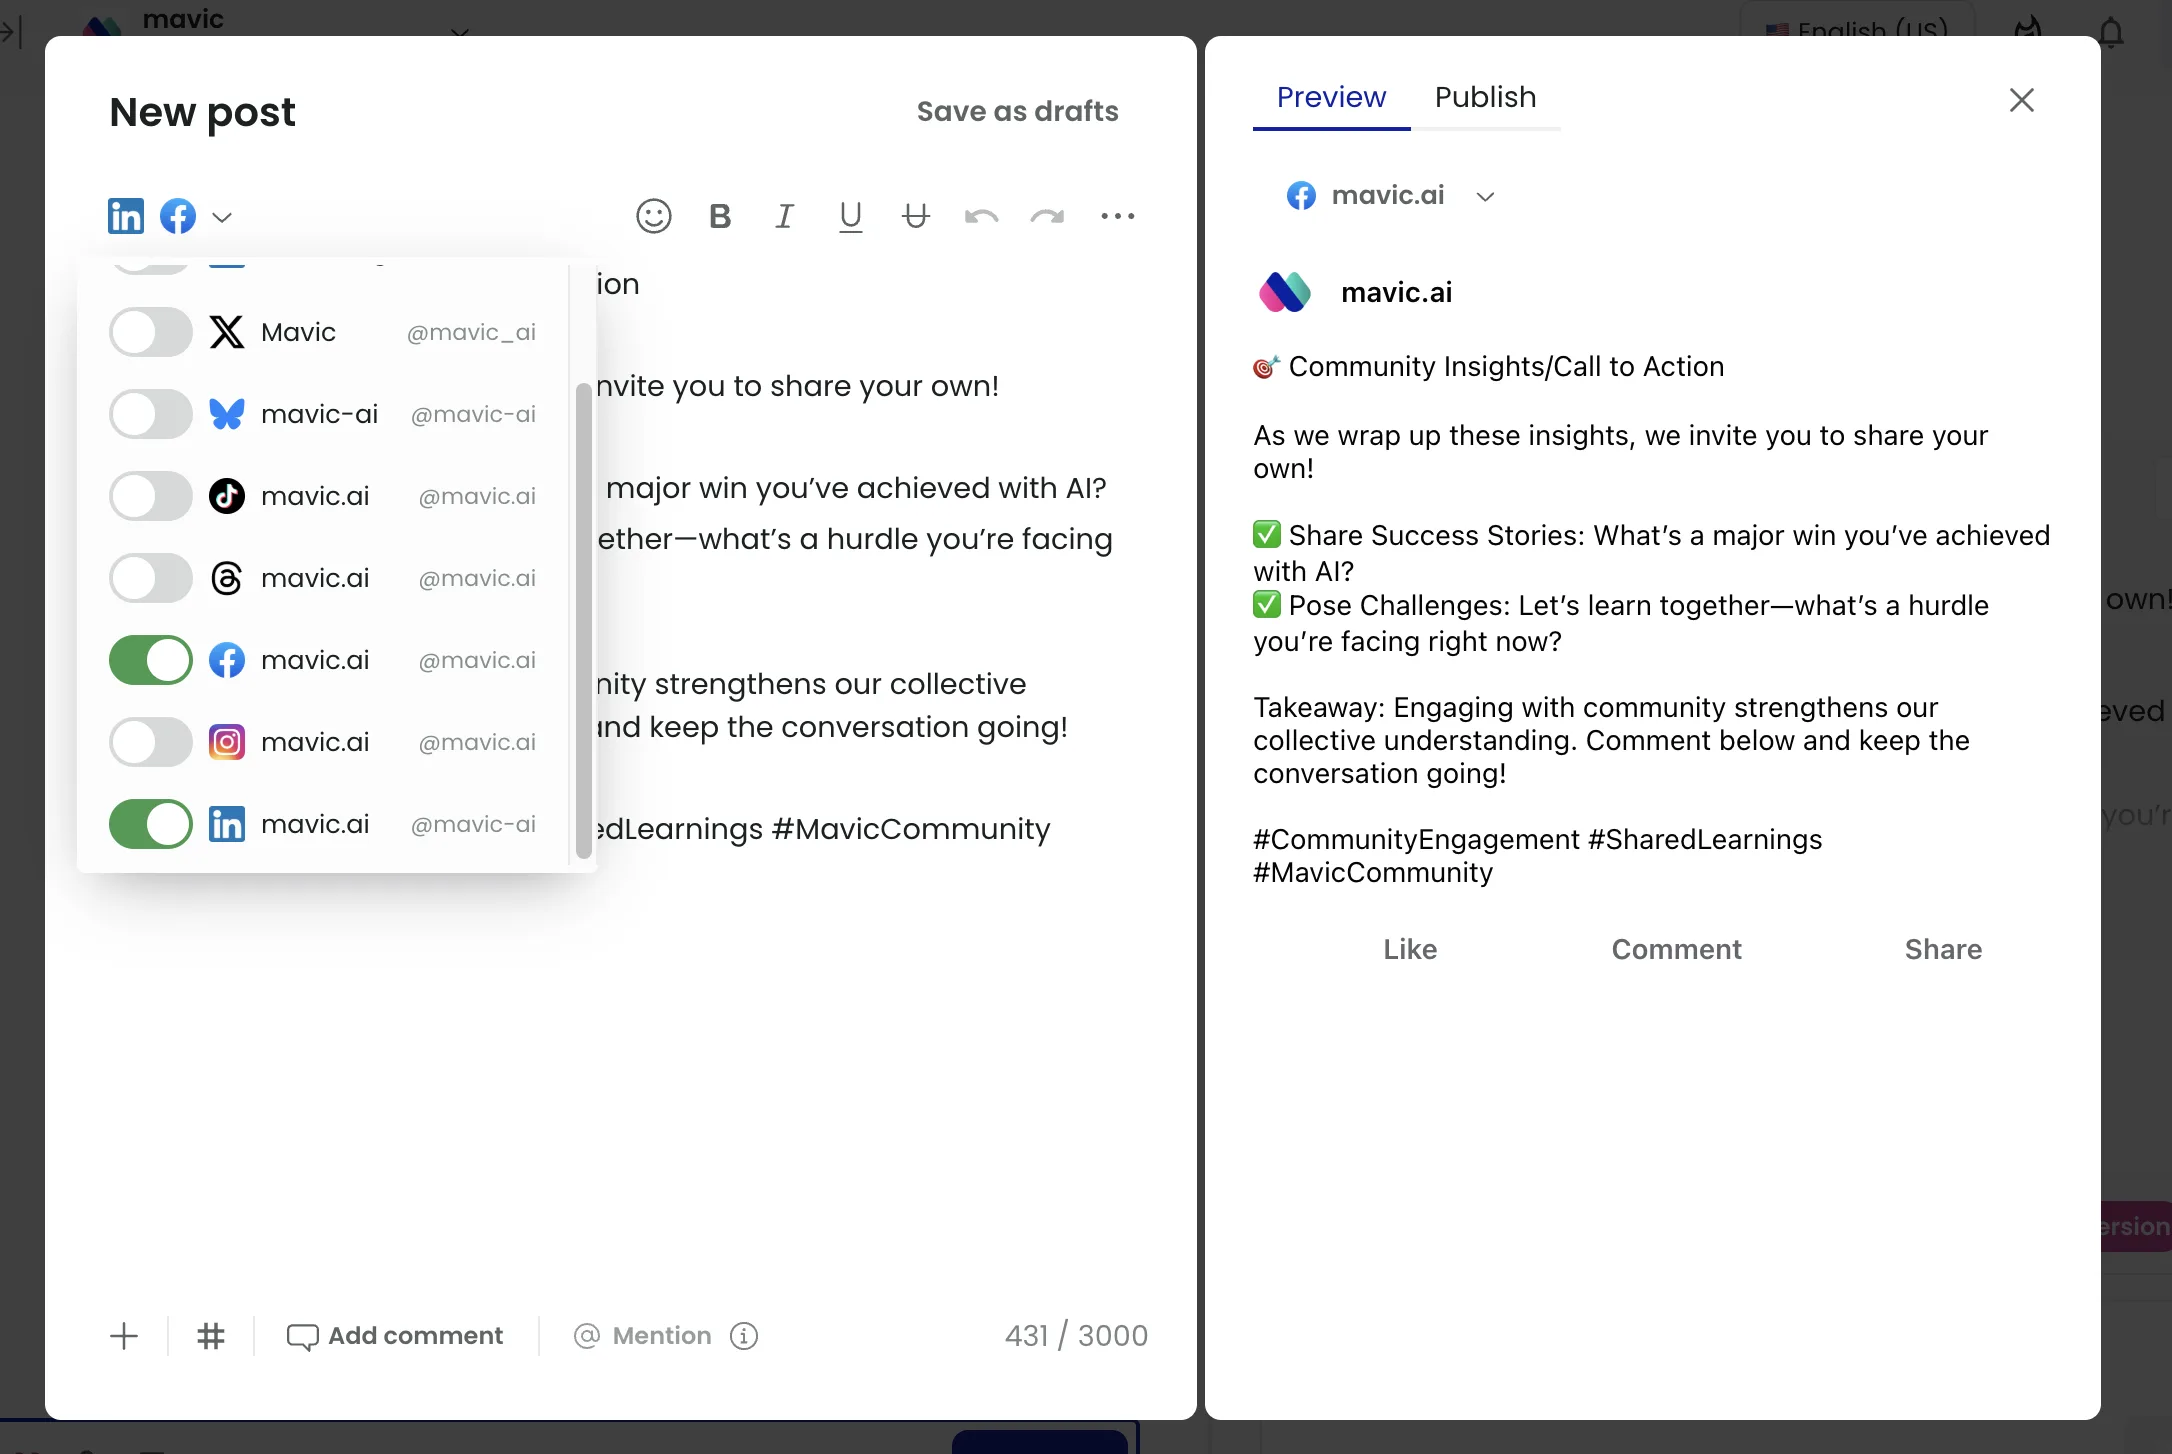Undo the last edit
Viewport: 2172px width, 1454px height.
pos(982,216)
